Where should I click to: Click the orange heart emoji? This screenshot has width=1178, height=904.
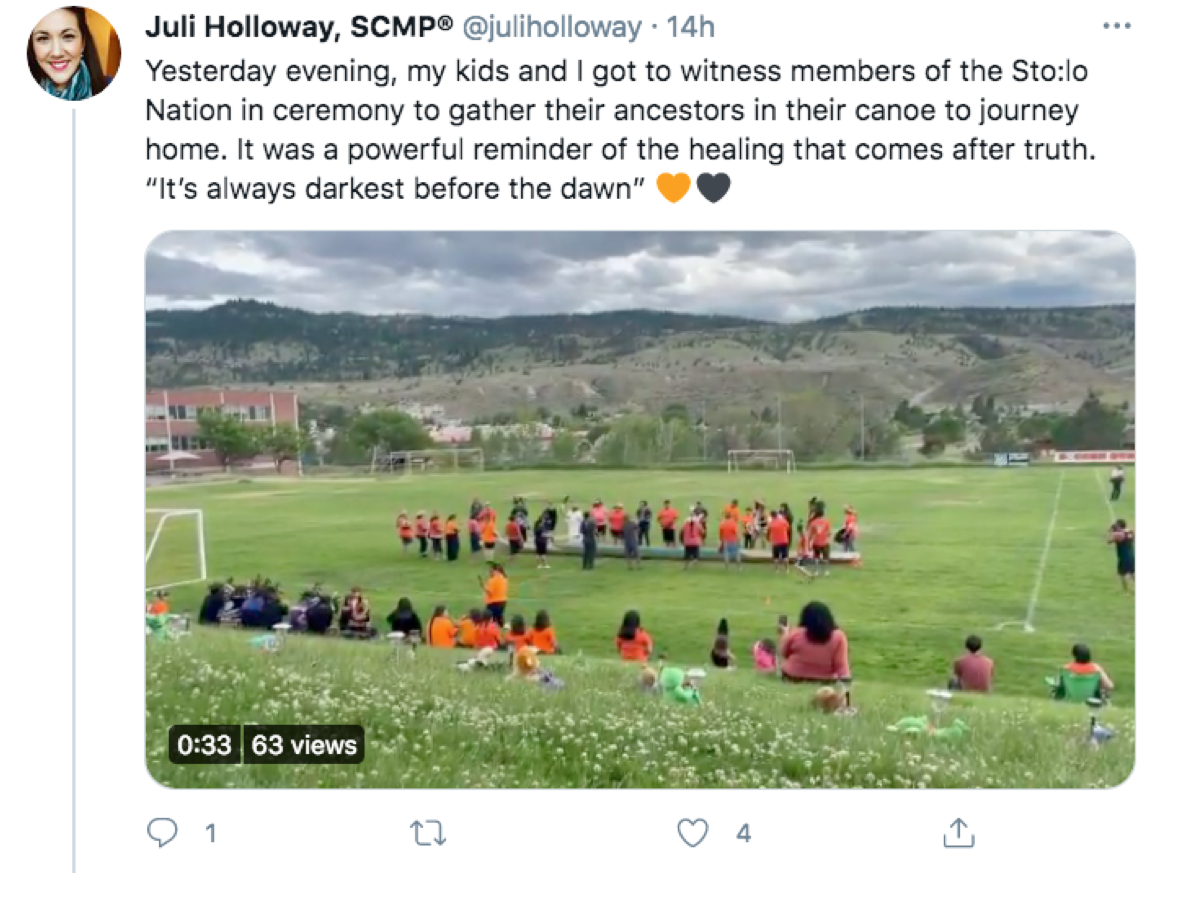click(x=673, y=187)
